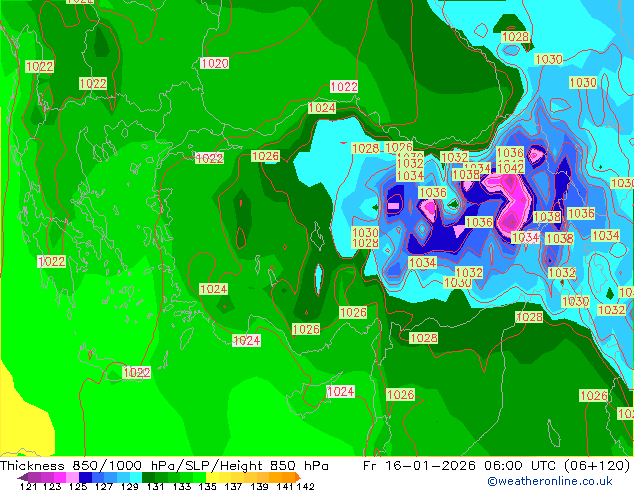This screenshot has width=634, height=490.
Task: Click legend value 129
Action: pyautogui.click(x=130, y=486)
